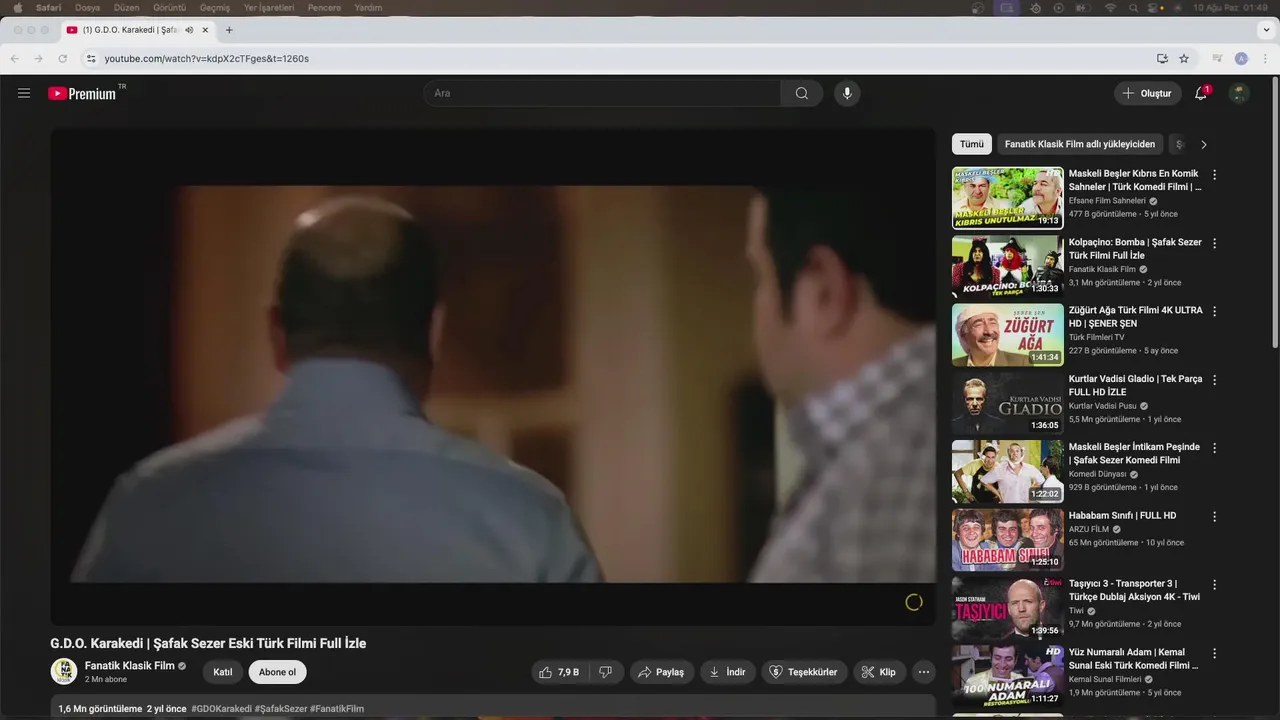
Task: Like the video with thumbs up
Action: coord(560,672)
